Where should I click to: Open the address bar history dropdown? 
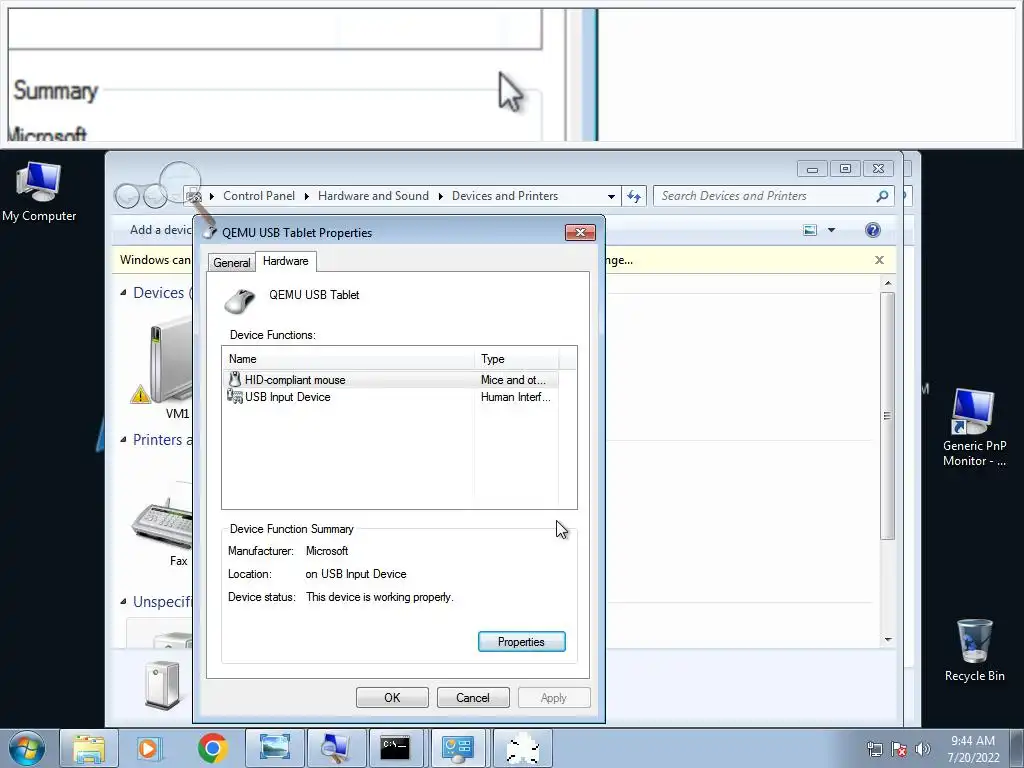(611, 196)
